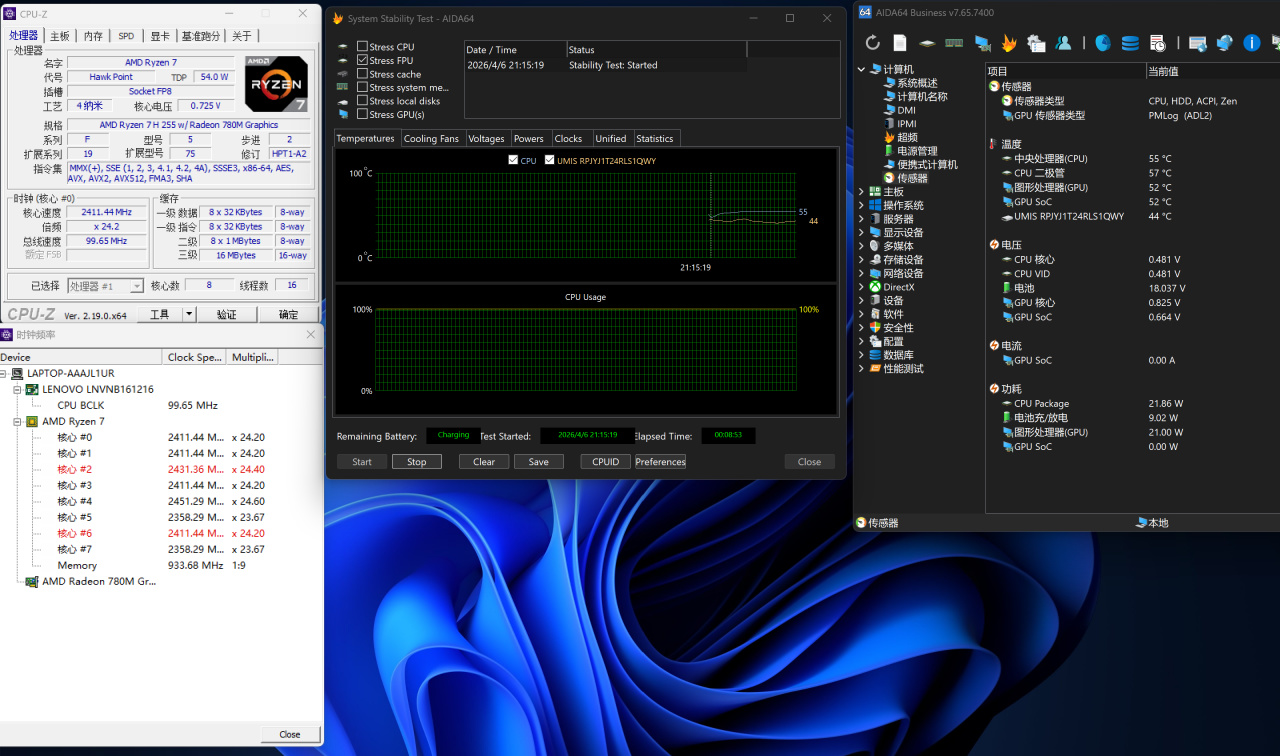This screenshot has width=1280, height=756.
Task: Select 核心 #2 row in clock list
Action: click(x=75, y=469)
